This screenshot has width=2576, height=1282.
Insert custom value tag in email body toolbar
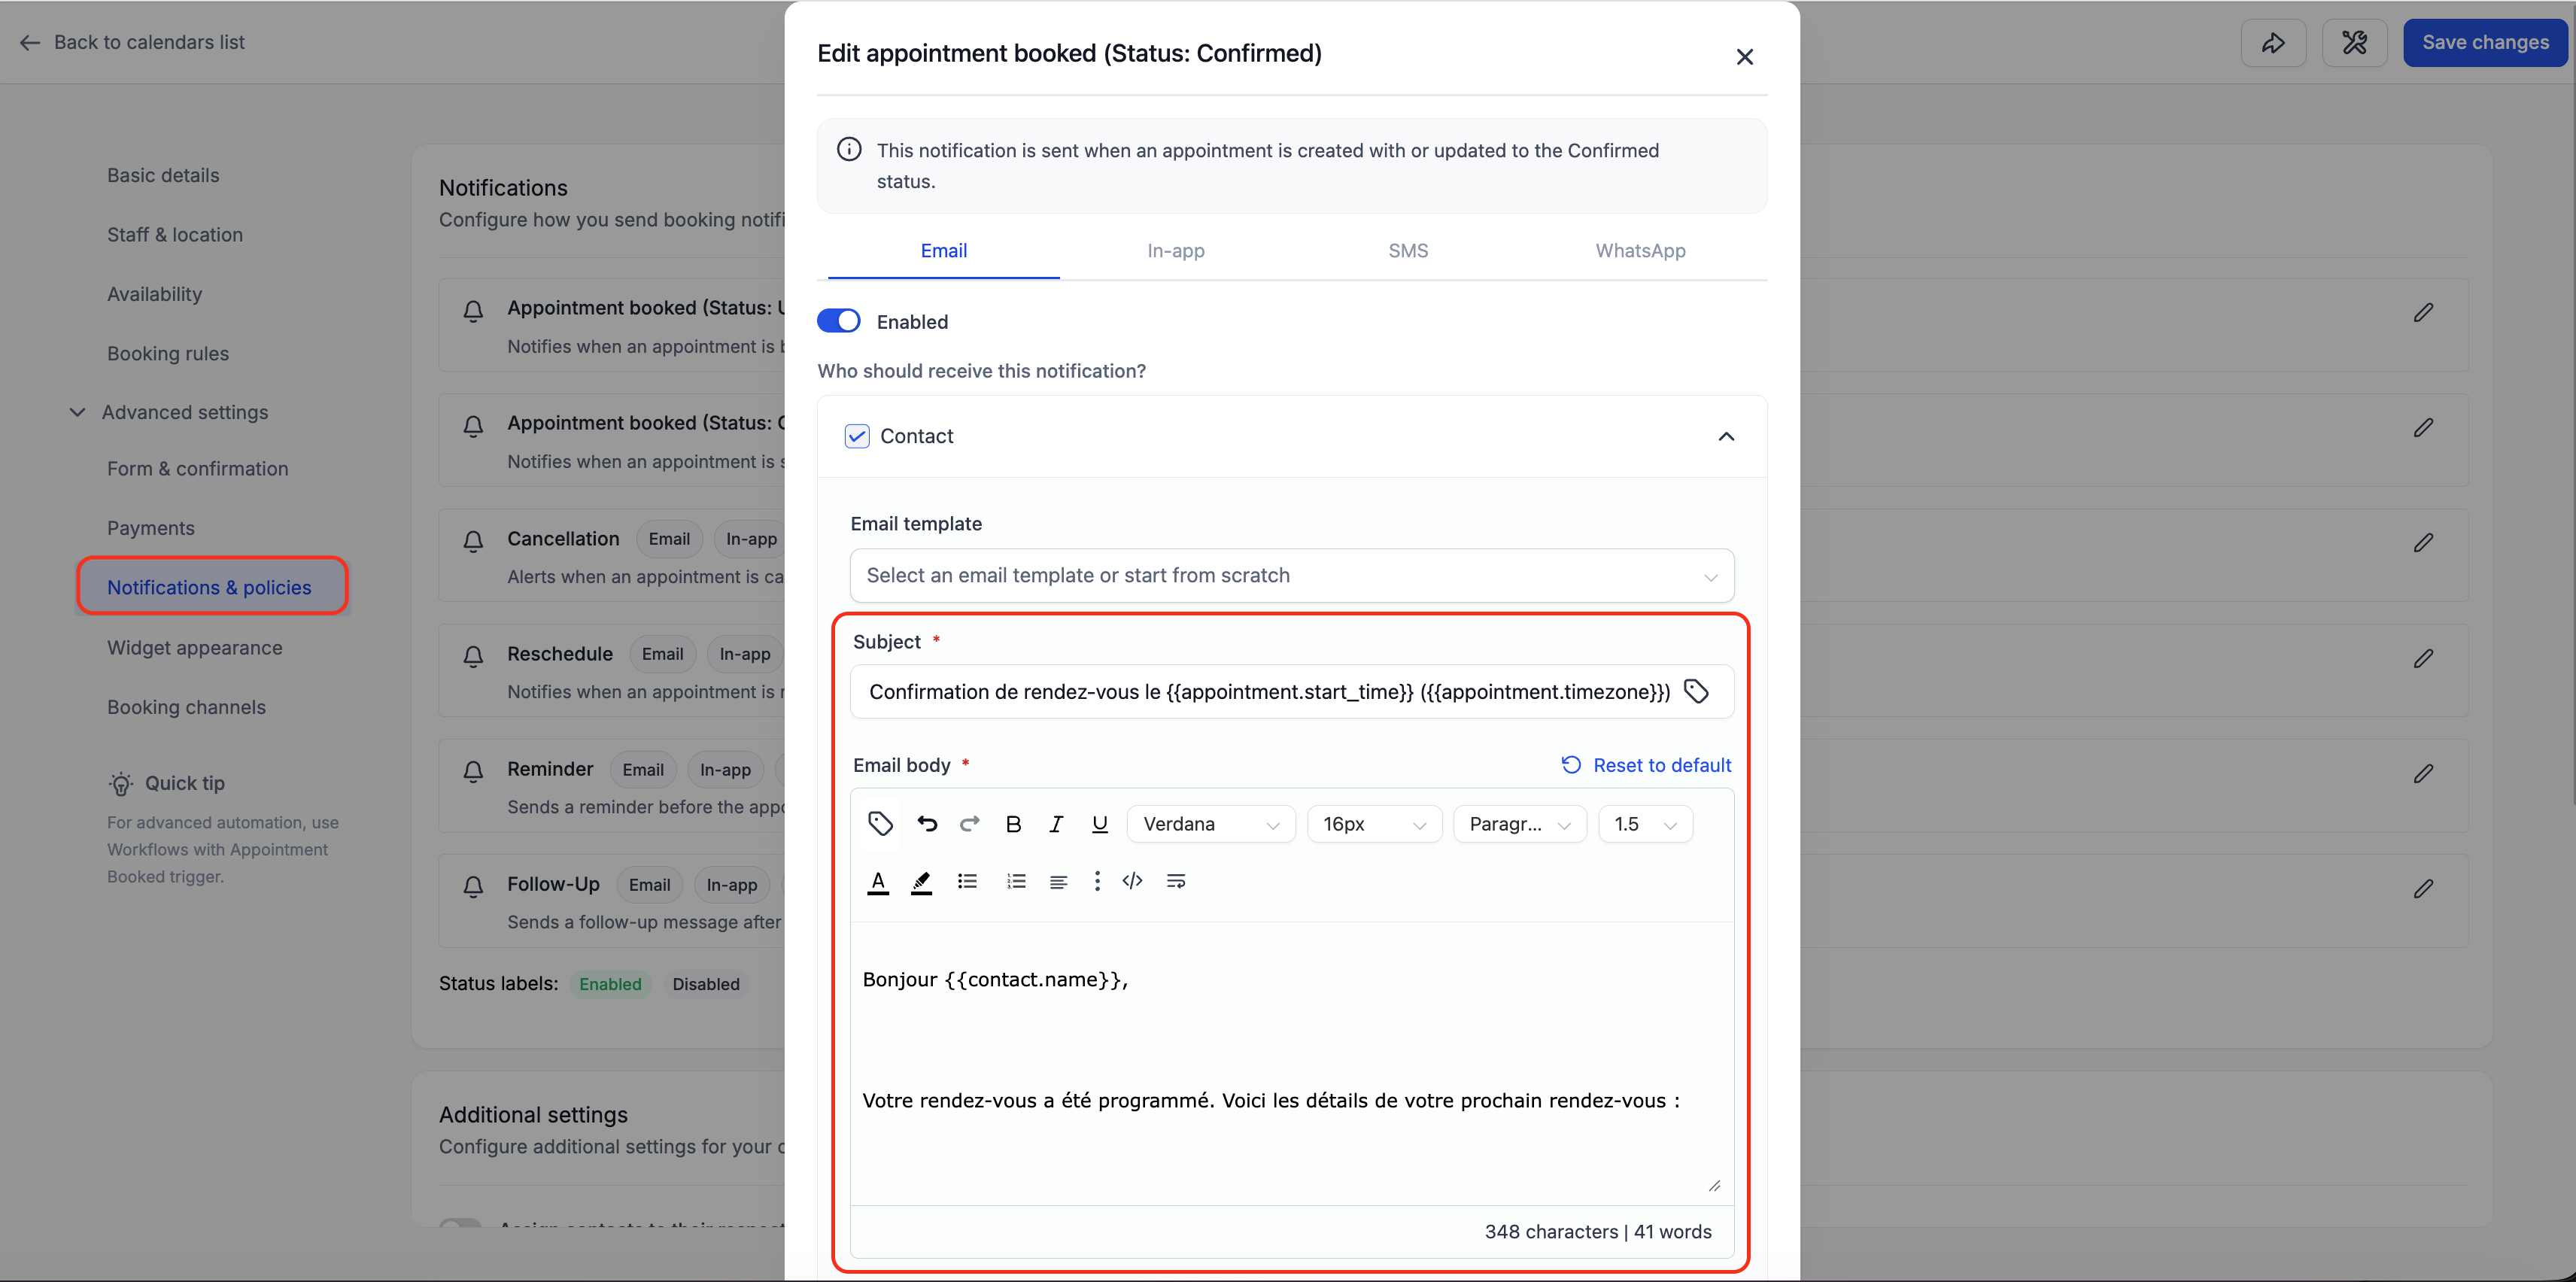tap(880, 824)
